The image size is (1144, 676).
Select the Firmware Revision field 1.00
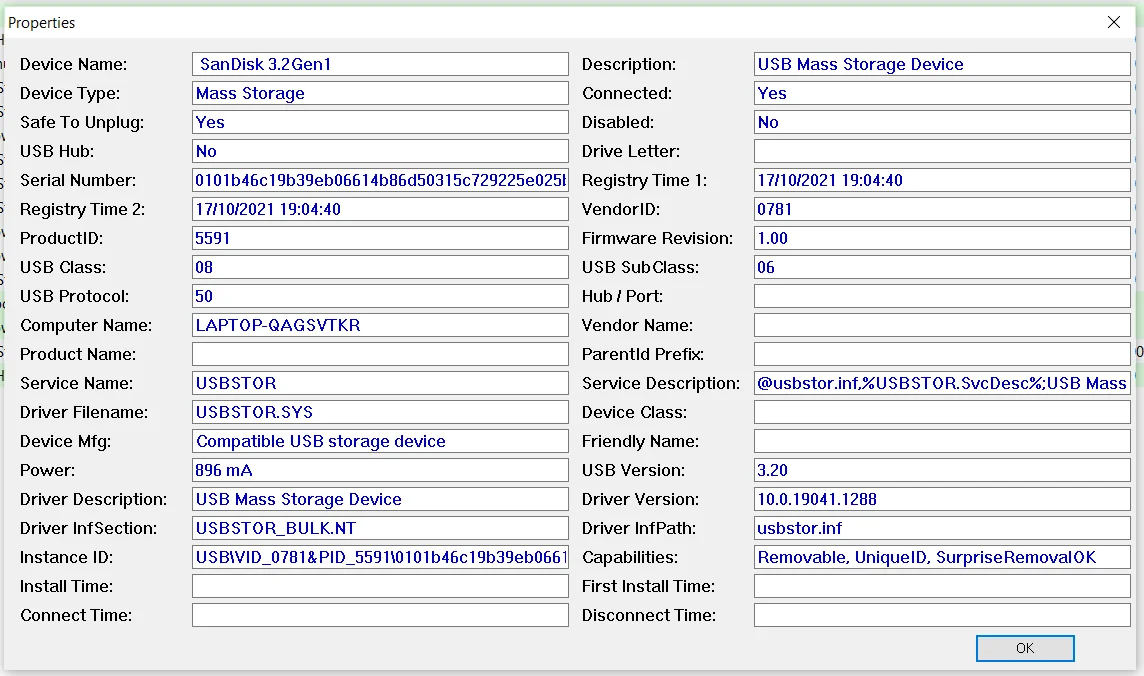click(942, 238)
